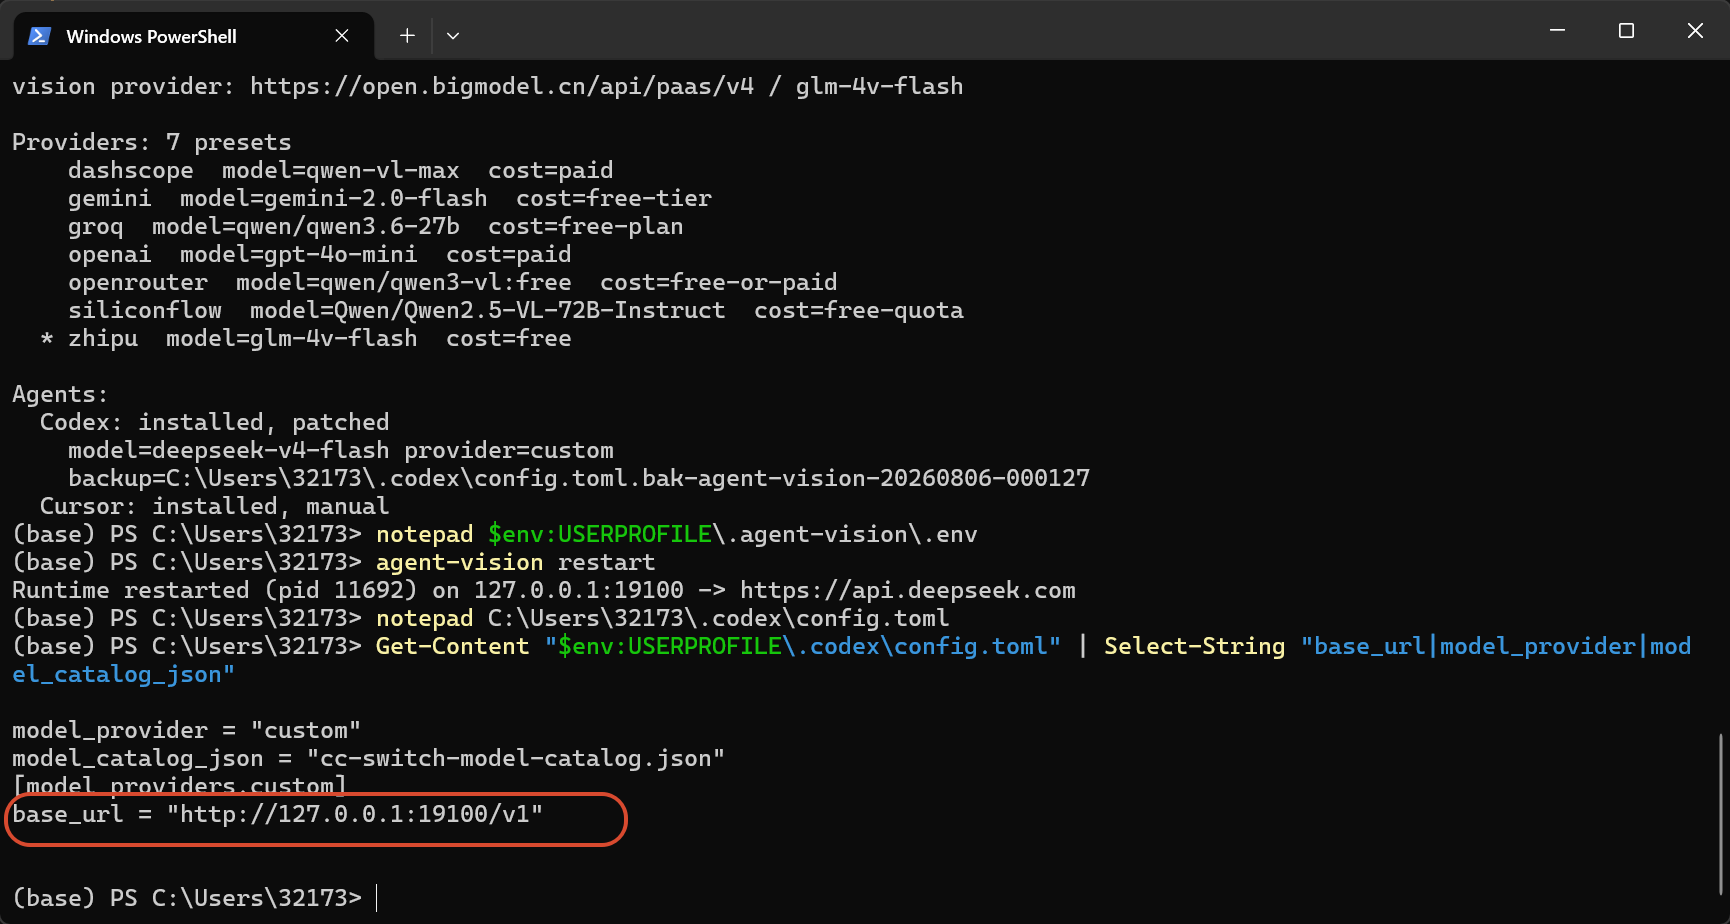
Task: Click the siliconflow provider row
Action: click(x=516, y=311)
